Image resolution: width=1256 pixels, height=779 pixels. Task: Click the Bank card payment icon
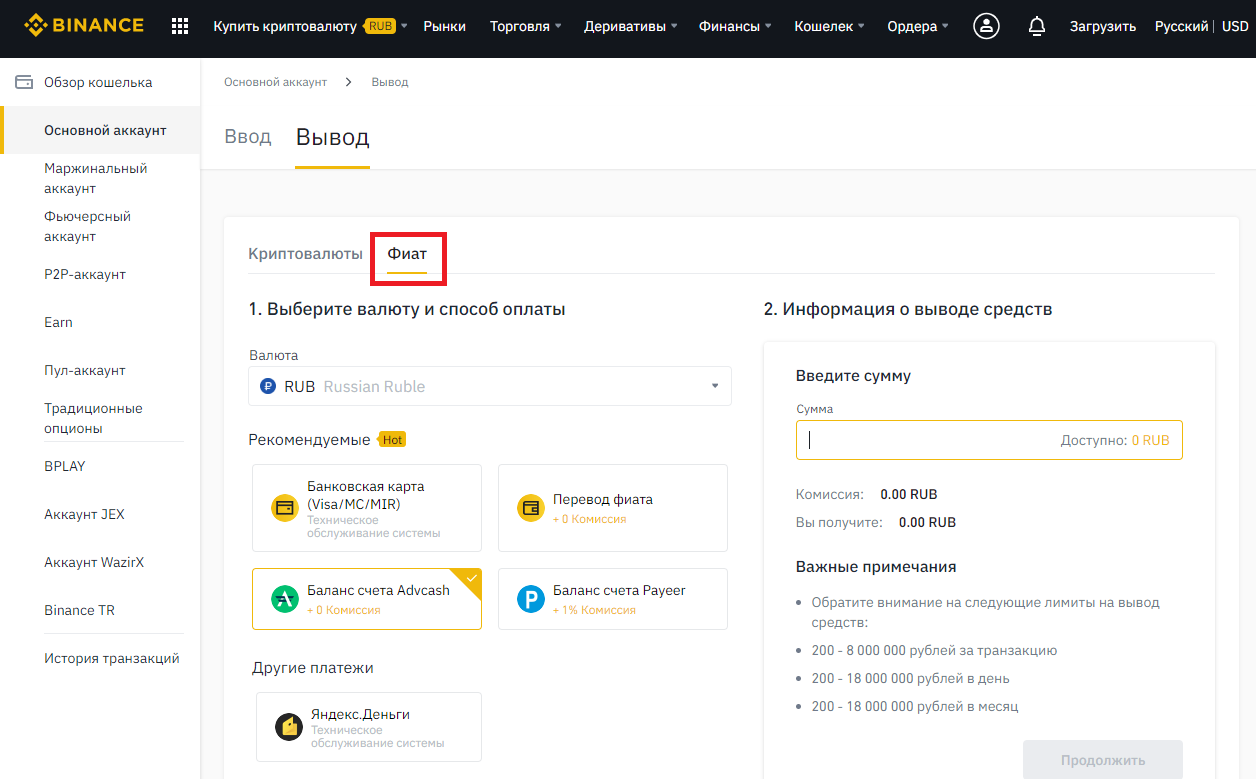285,508
